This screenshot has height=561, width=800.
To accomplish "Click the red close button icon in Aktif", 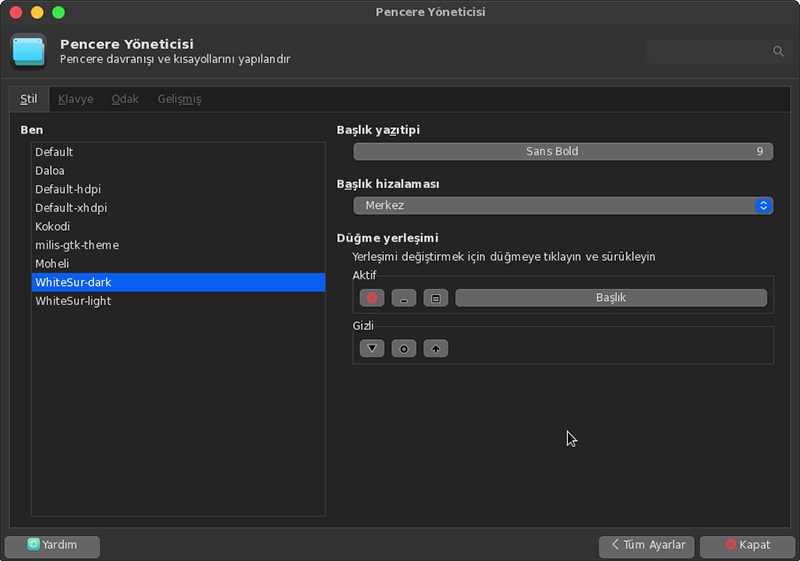I will 372,298.
